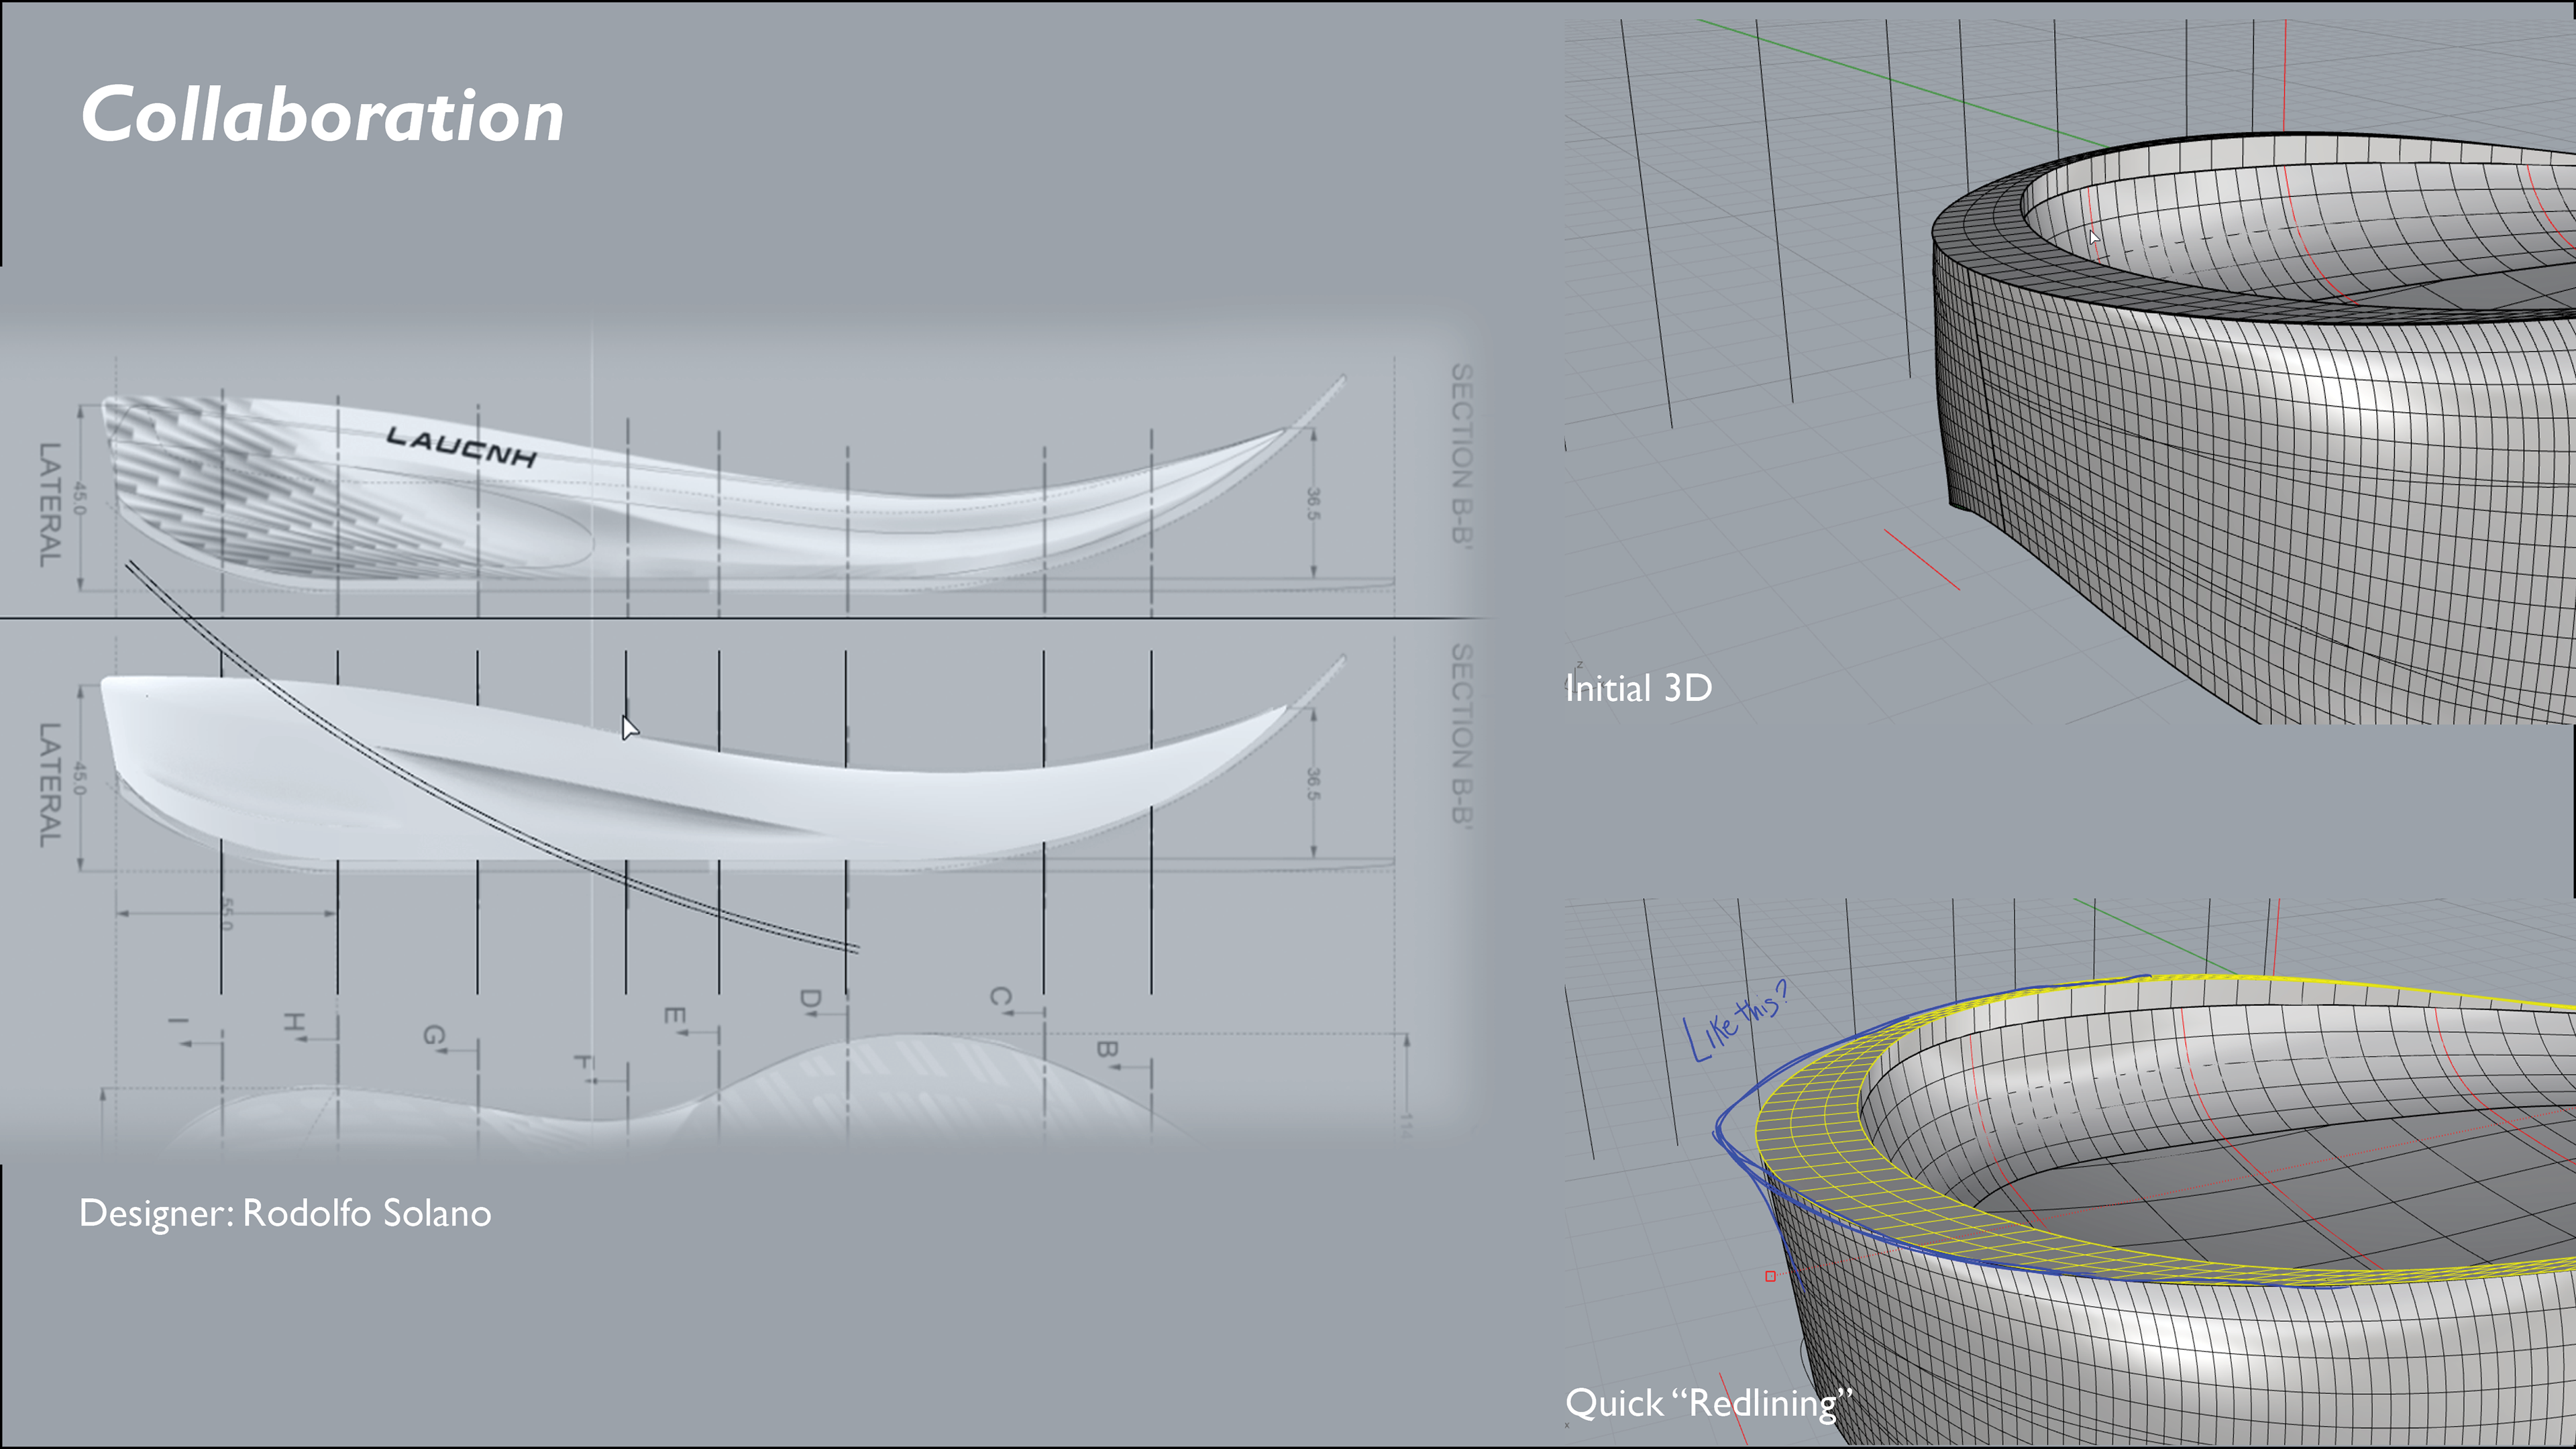The height and width of the screenshot is (1449, 2576).
Task: Click the Designer: Rodolfo Solano caption
Action: click(x=285, y=1213)
